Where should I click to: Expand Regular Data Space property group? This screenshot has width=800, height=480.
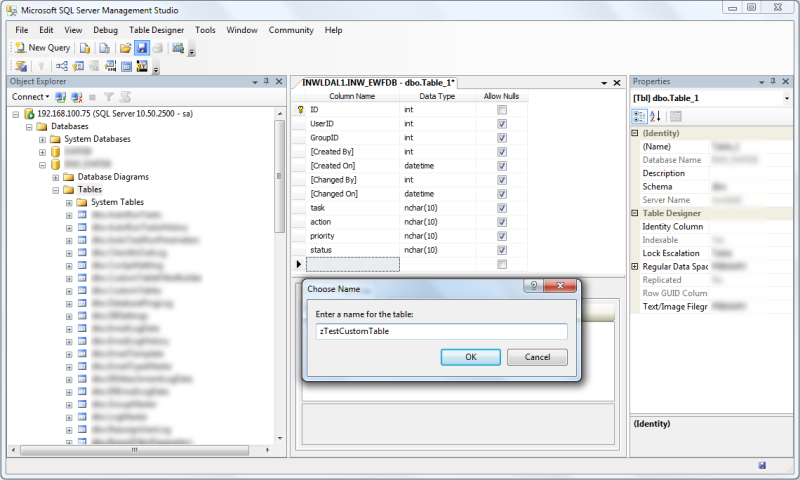[635, 266]
